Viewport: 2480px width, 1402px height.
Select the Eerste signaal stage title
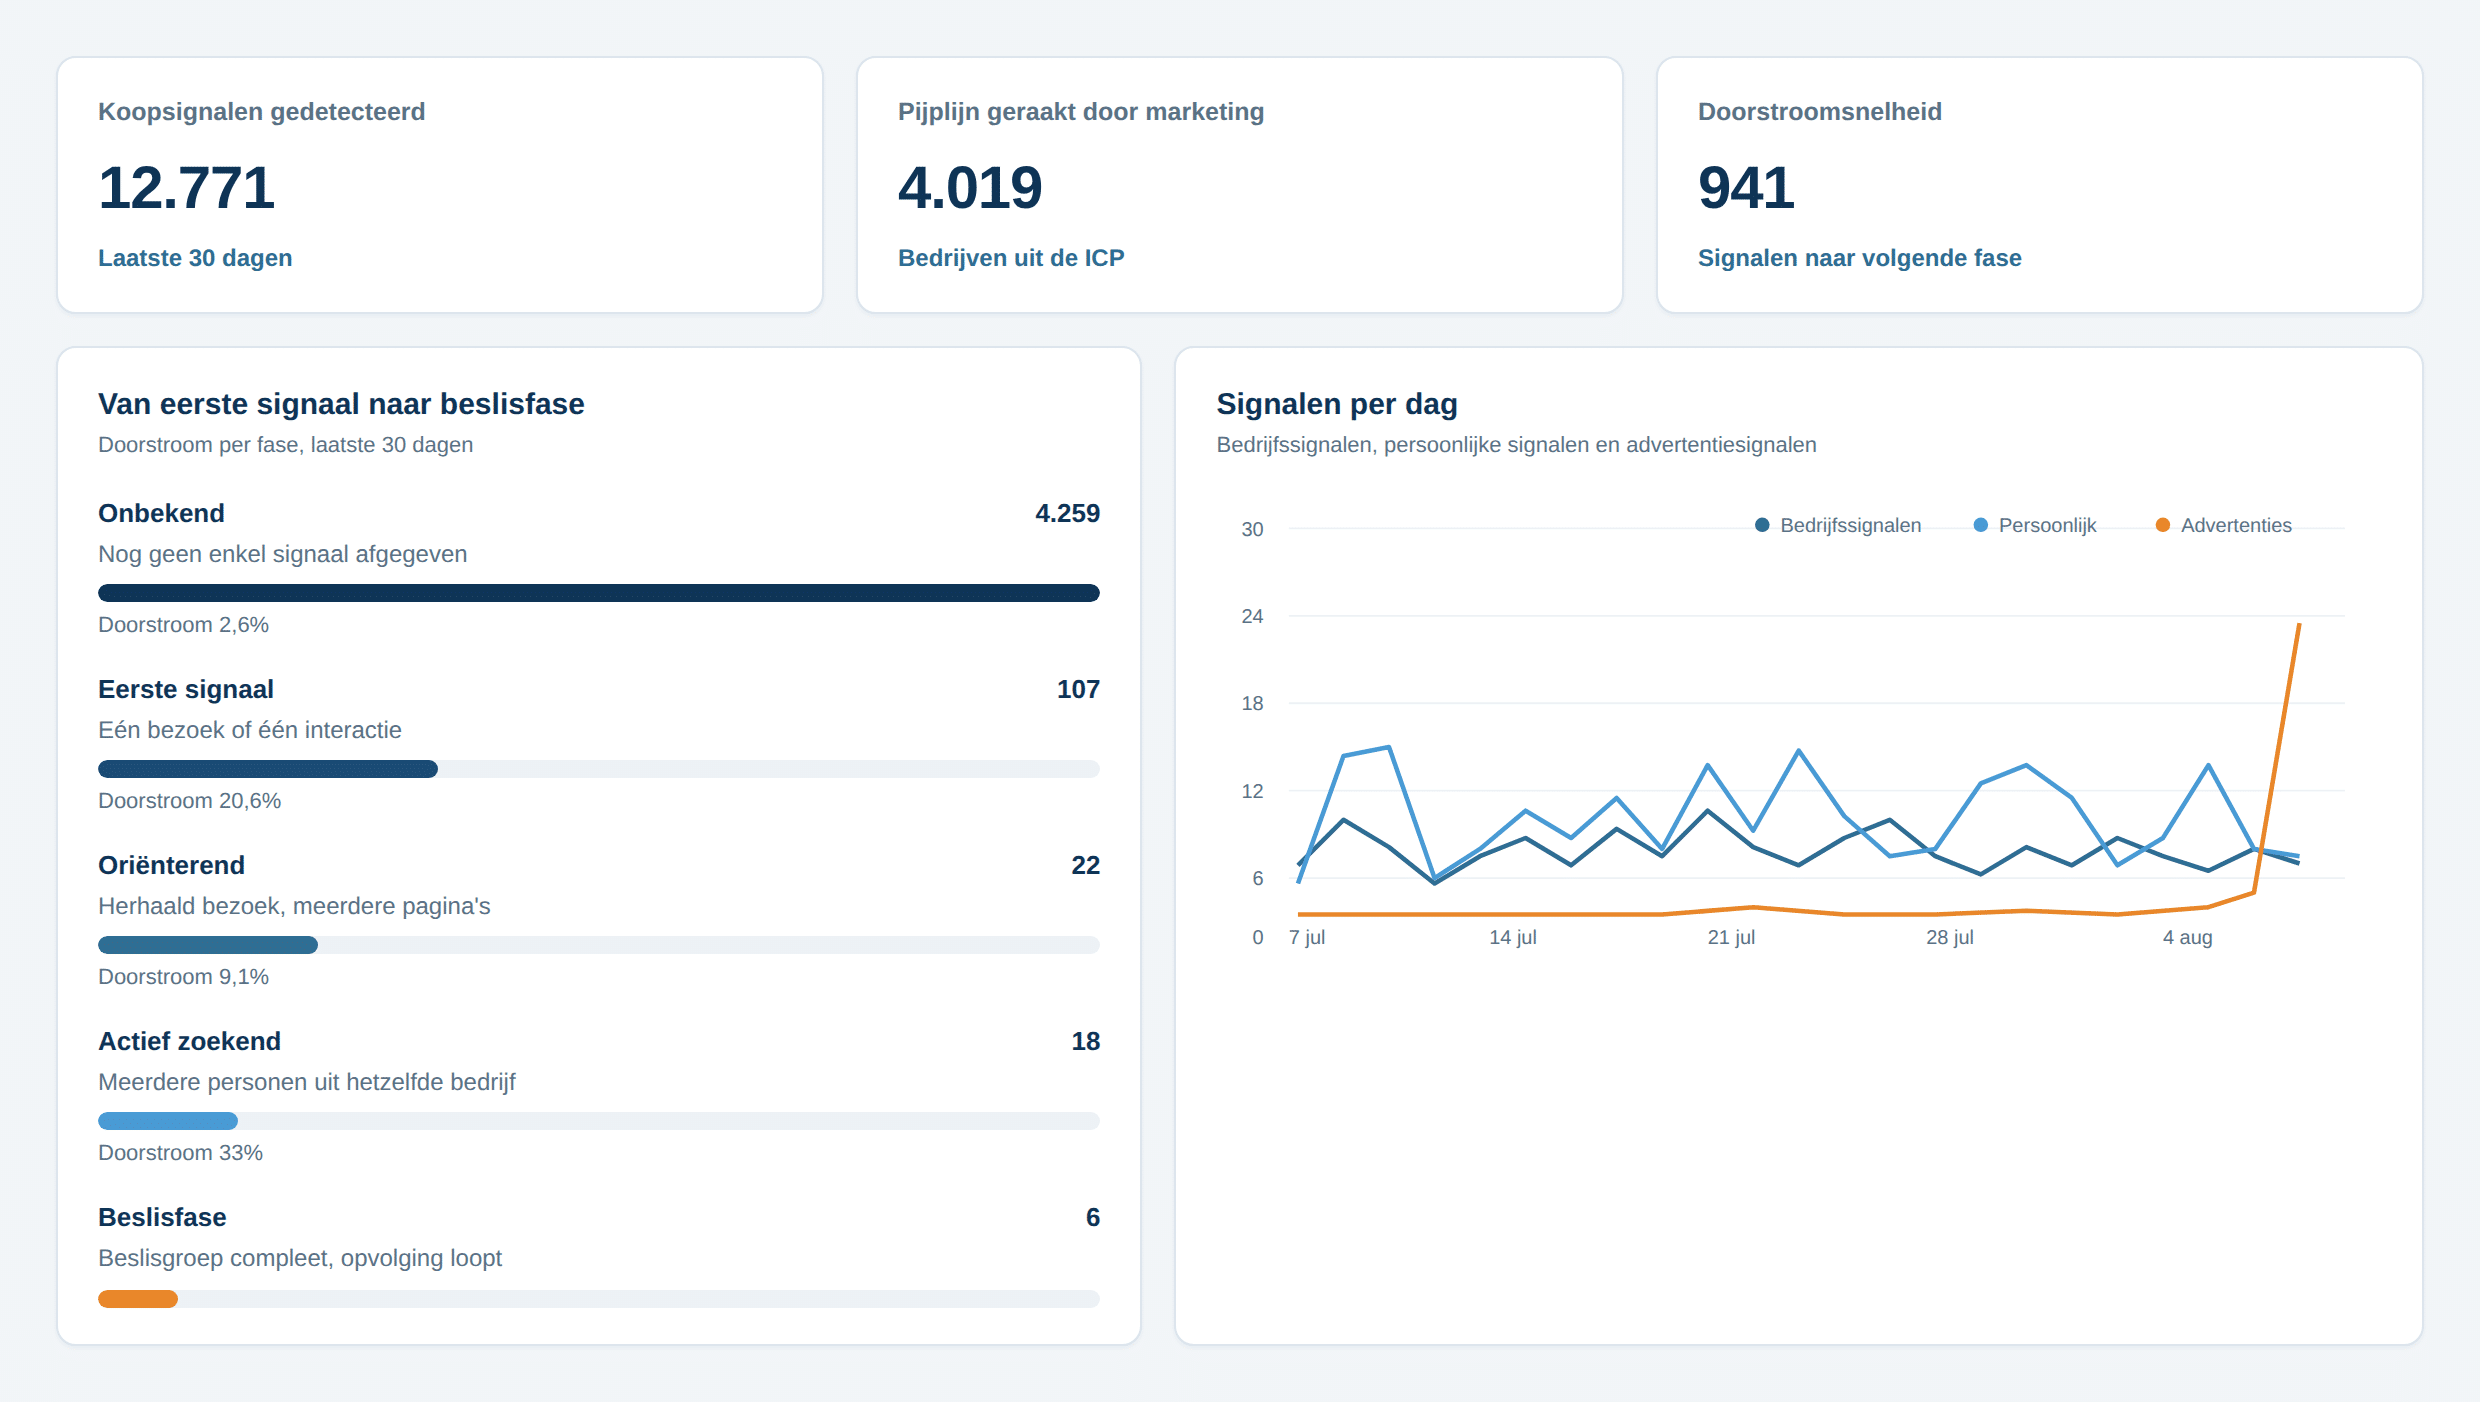point(186,689)
